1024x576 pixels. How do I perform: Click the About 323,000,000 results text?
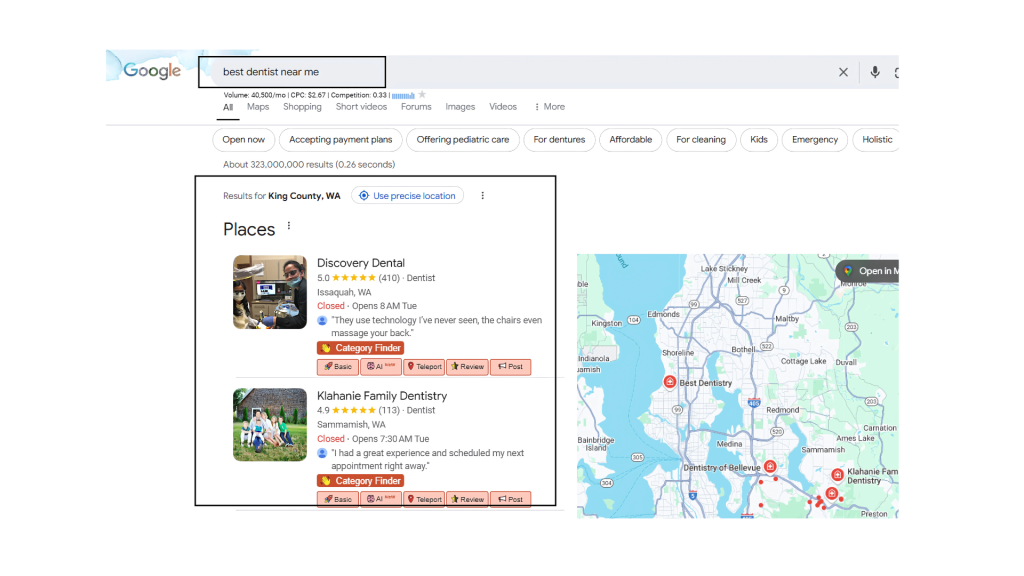tap(309, 165)
